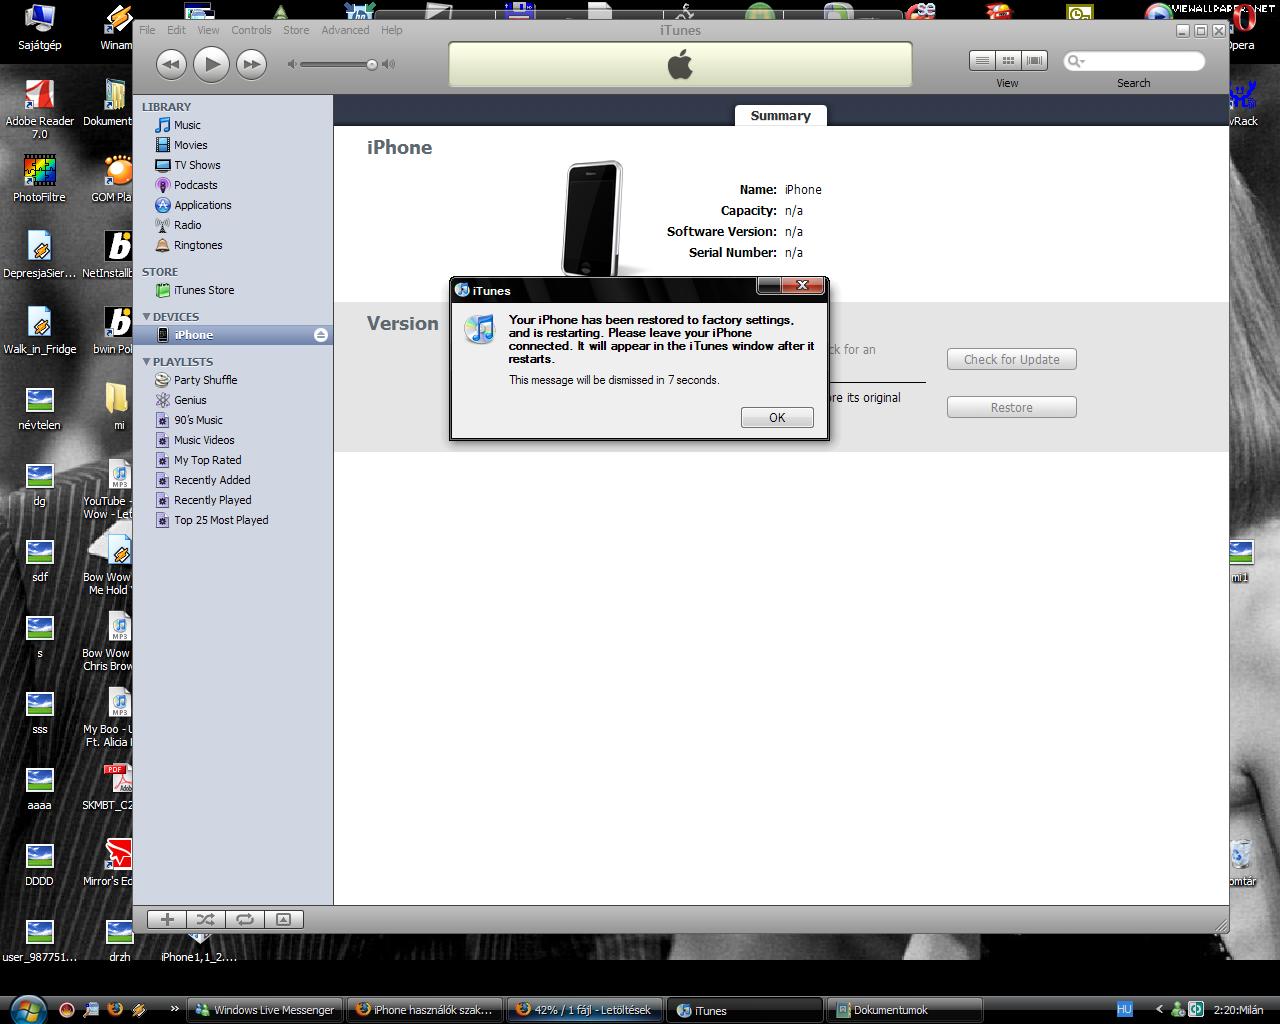Open the View menu
Screen dimensions: 1280x1024
point(208,30)
